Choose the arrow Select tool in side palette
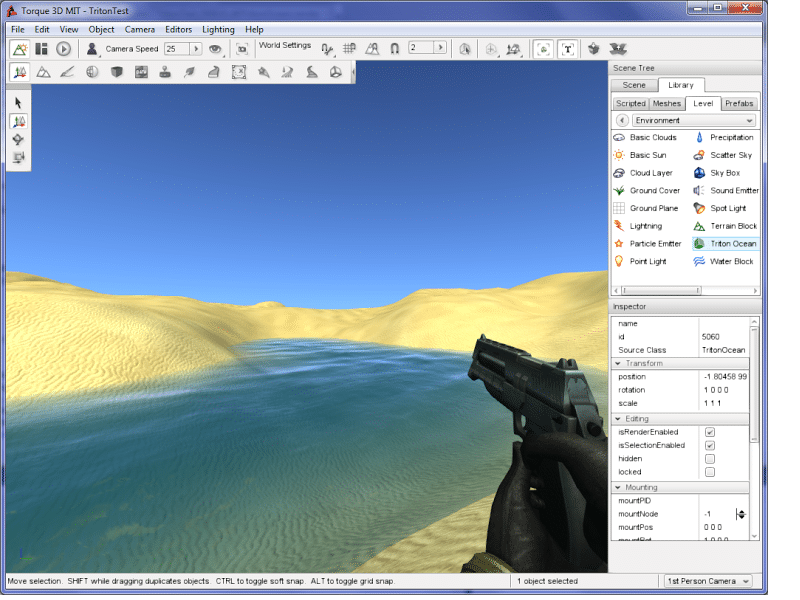 18,103
